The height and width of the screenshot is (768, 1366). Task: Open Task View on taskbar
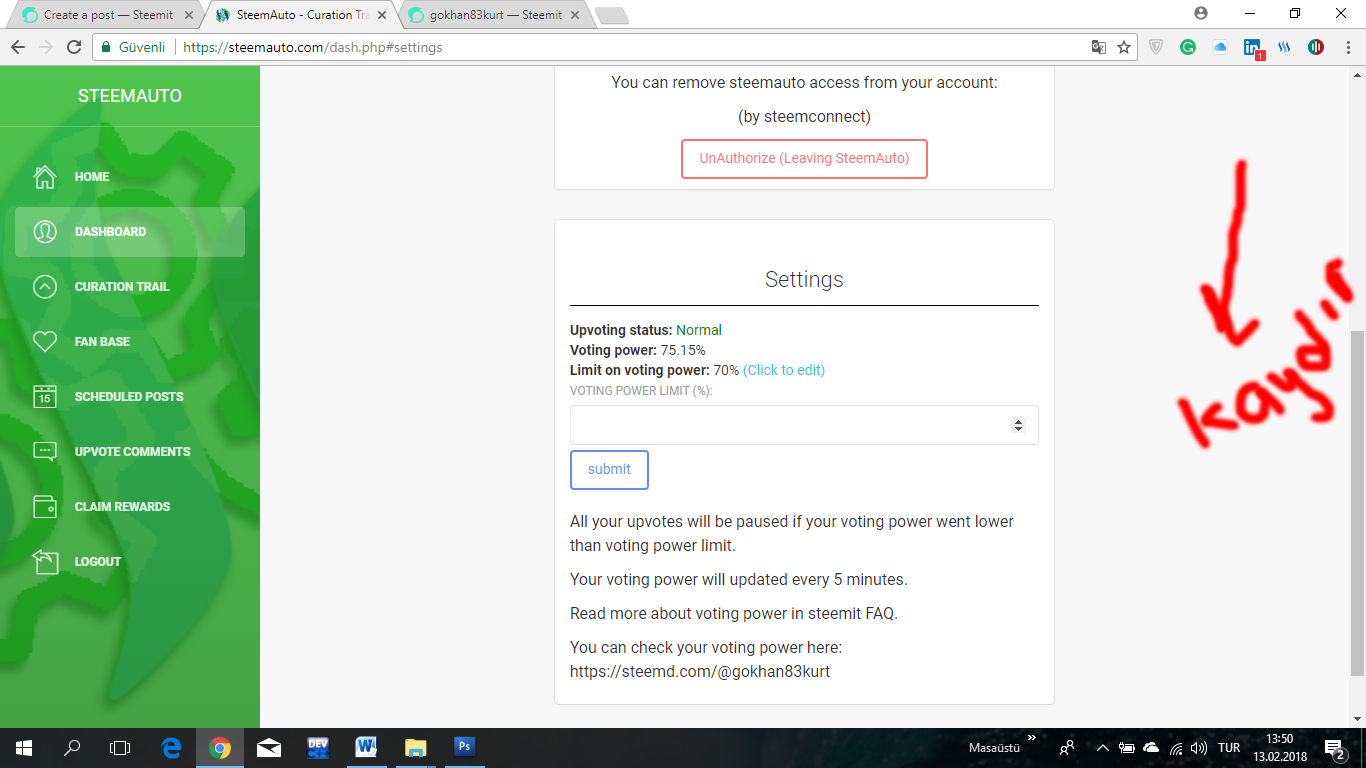[x=120, y=747]
